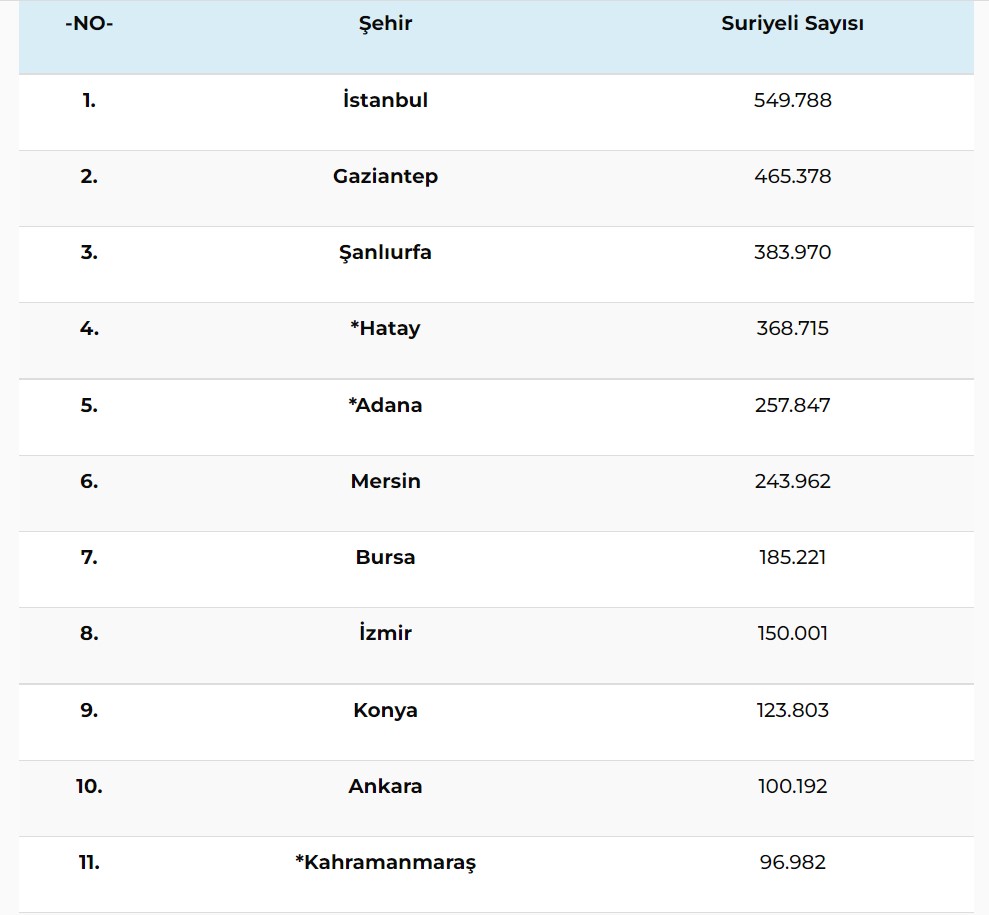Click the 150.001 count for İzmir
This screenshot has height=915, width=989.
tap(792, 633)
